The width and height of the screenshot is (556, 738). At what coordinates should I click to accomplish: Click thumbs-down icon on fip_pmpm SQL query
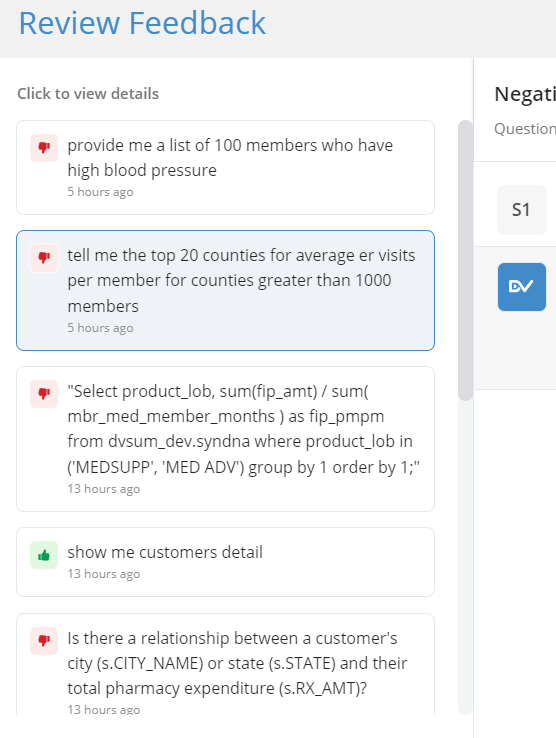click(44, 393)
